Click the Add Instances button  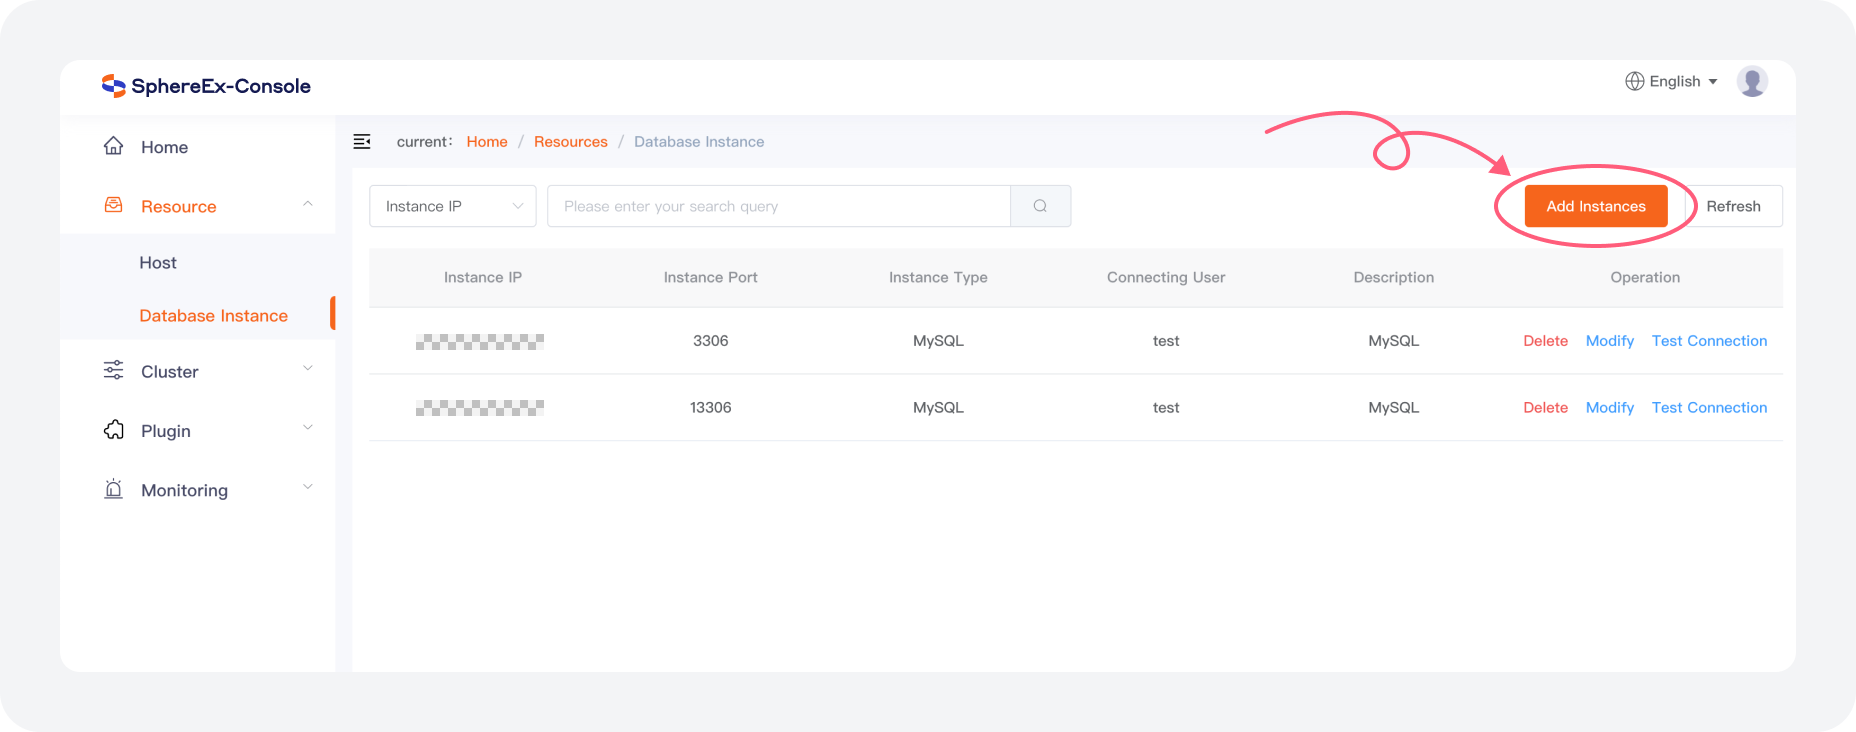click(x=1595, y=206)
